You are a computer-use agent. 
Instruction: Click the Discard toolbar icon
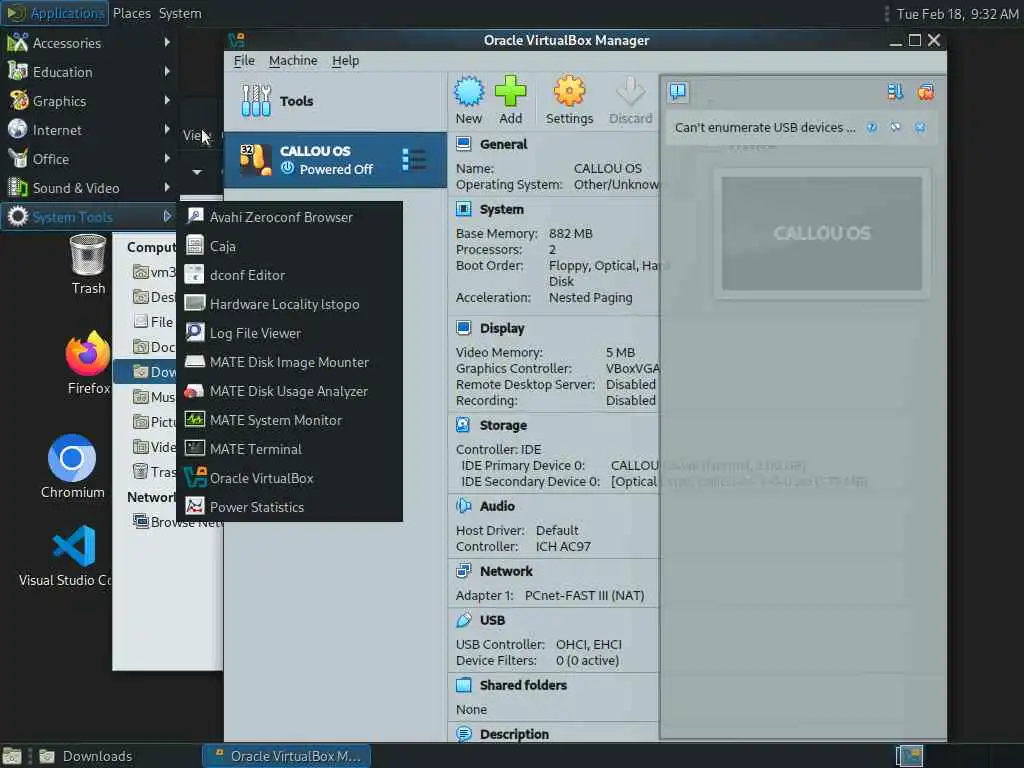click(630, 92)
